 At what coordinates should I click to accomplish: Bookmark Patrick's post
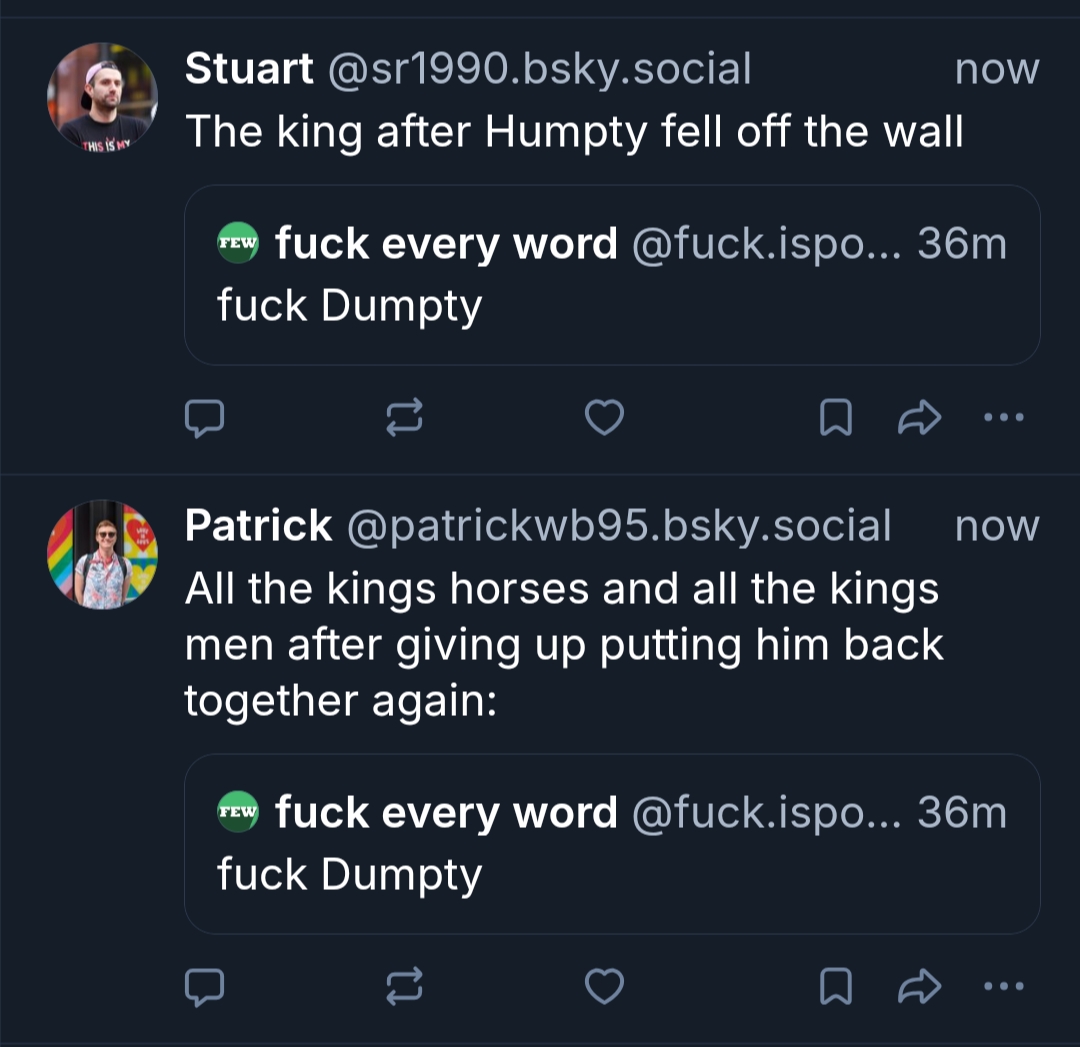click(x=835, y=987)
